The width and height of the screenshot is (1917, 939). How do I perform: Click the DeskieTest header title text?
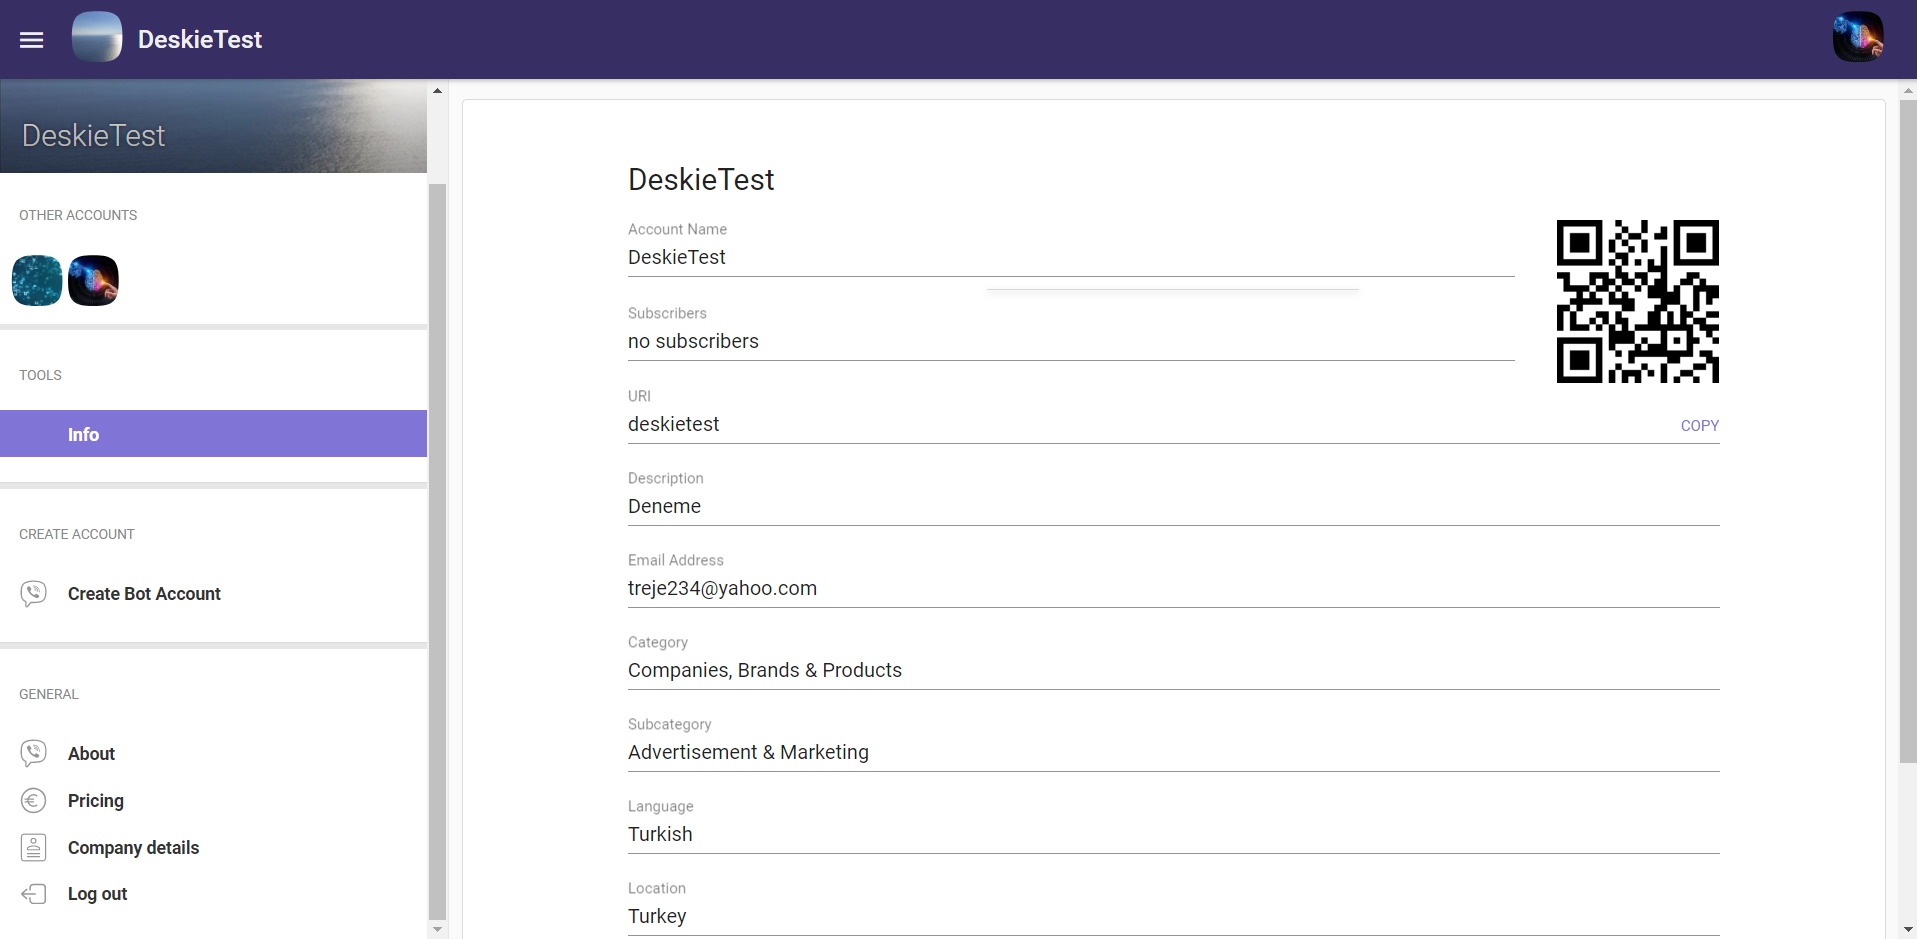click(200, 39)
